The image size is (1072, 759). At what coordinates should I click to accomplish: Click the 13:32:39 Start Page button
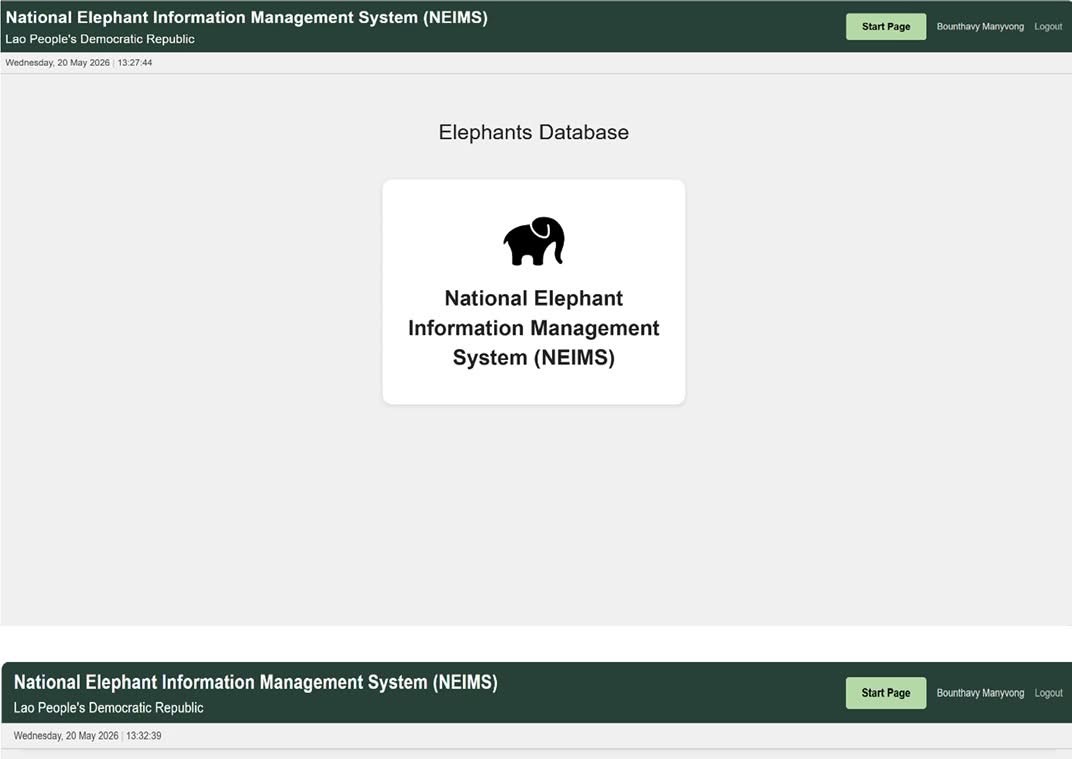click(885, 693)
